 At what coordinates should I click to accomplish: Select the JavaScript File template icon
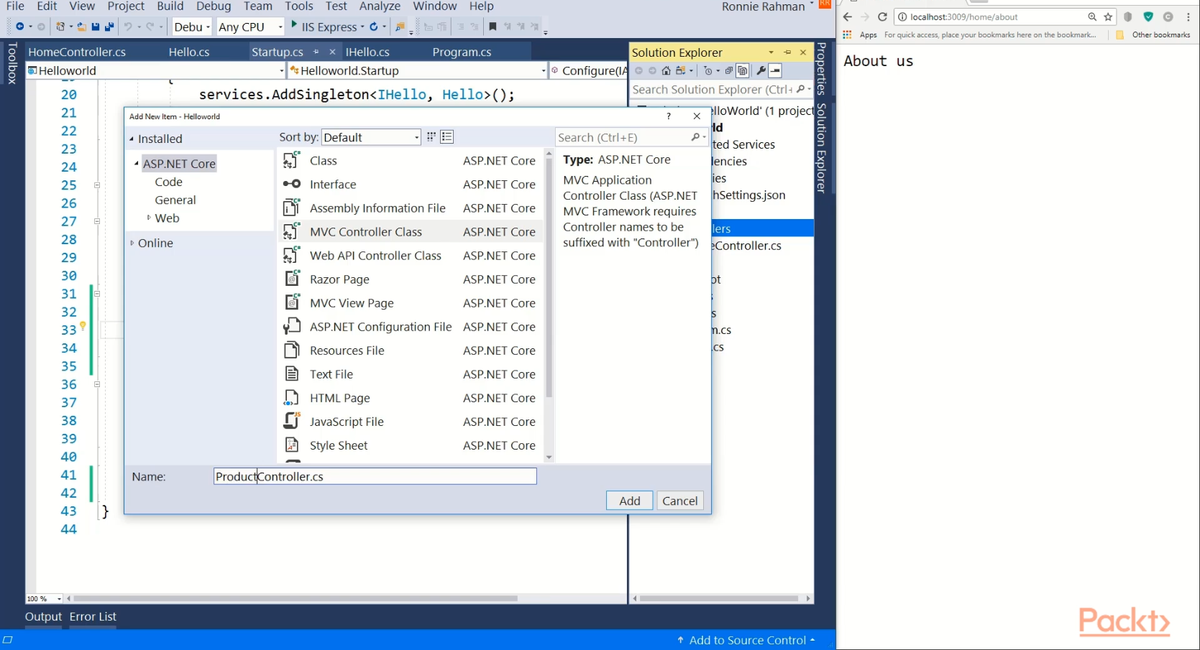click(291, 421)
